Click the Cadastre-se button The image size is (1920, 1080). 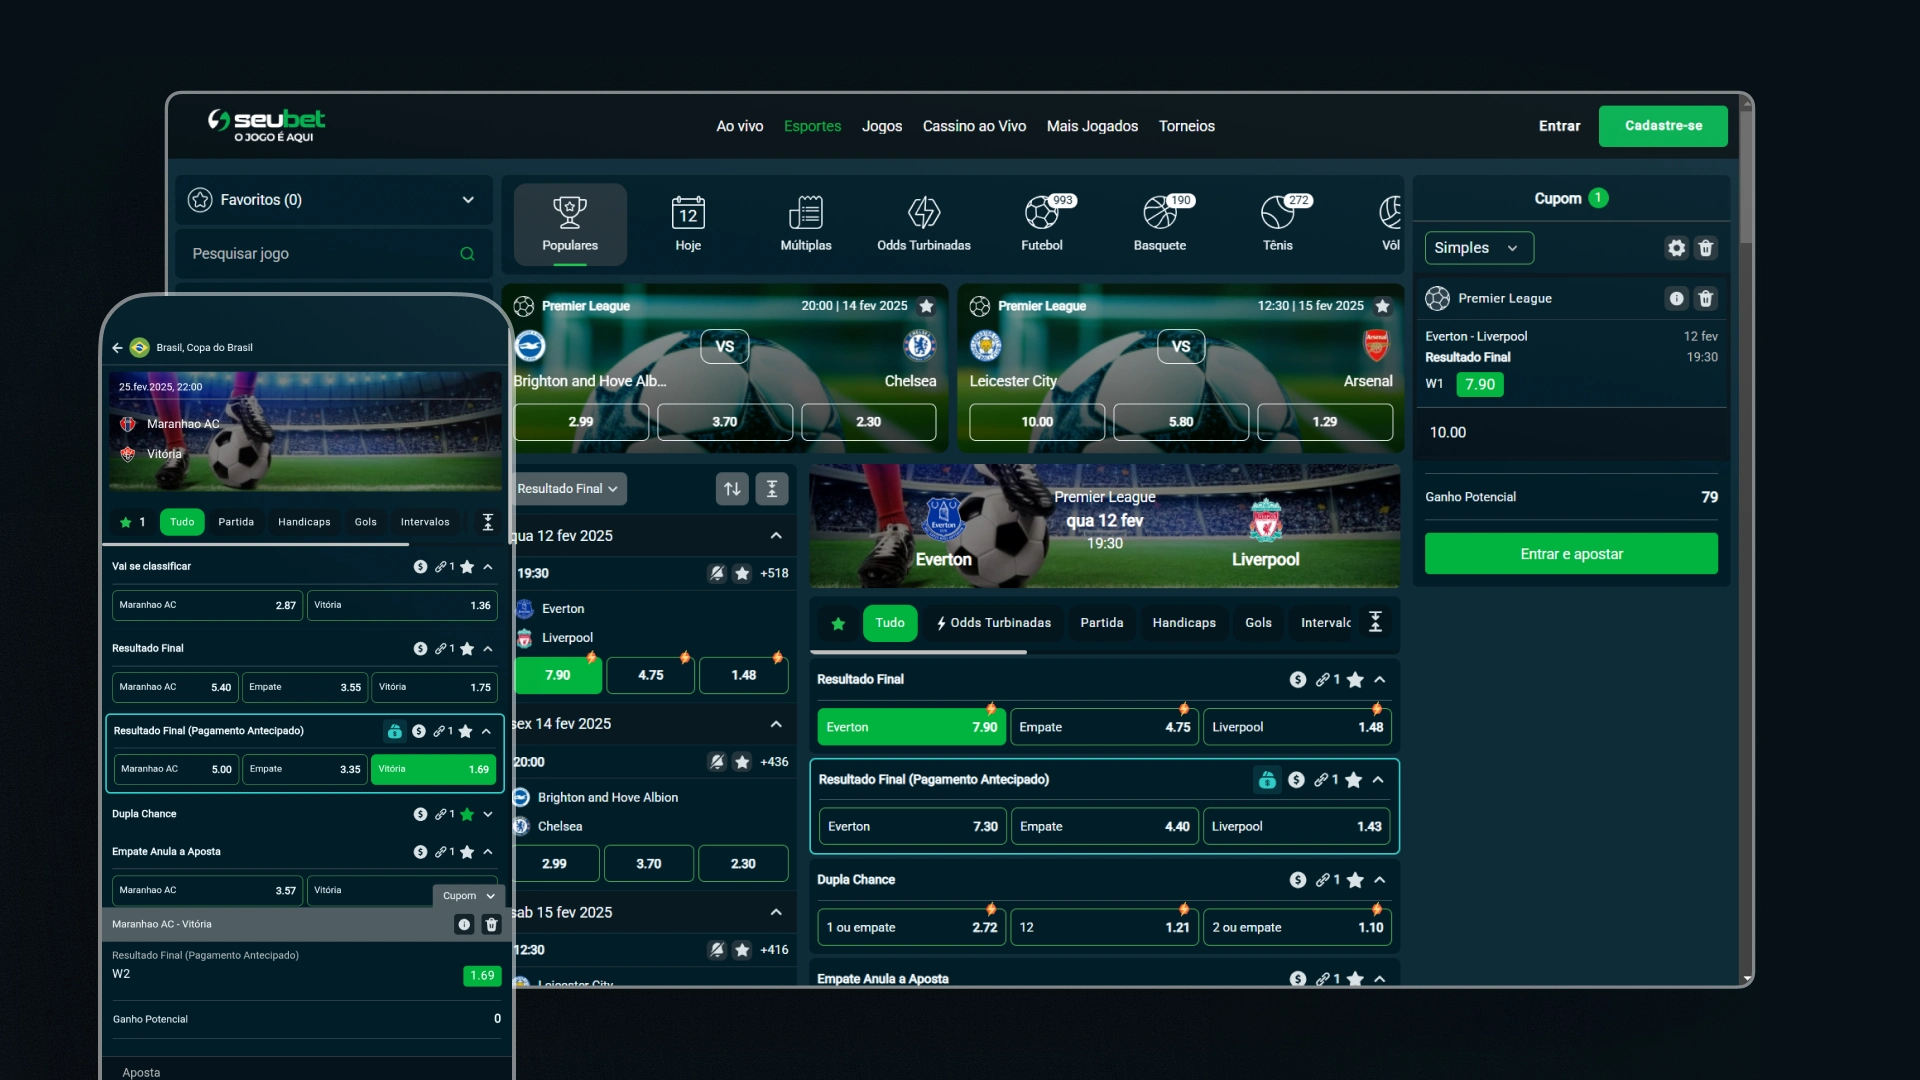(1662, 126)
